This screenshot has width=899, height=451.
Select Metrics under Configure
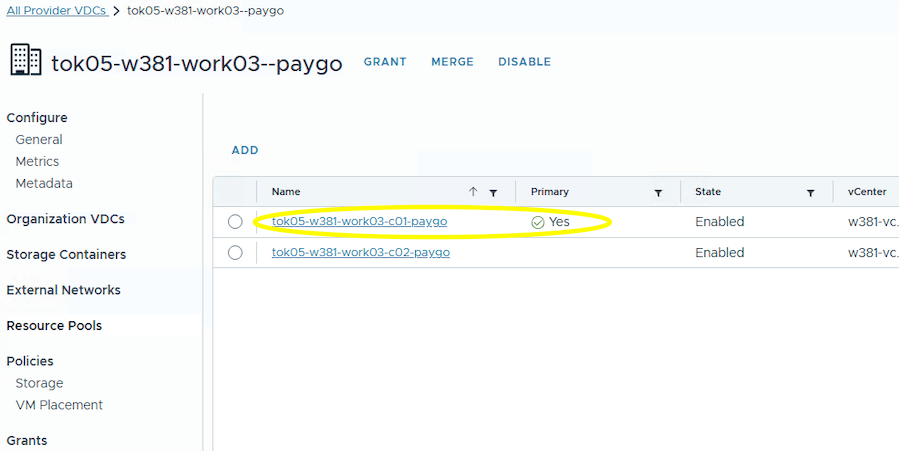37,161
